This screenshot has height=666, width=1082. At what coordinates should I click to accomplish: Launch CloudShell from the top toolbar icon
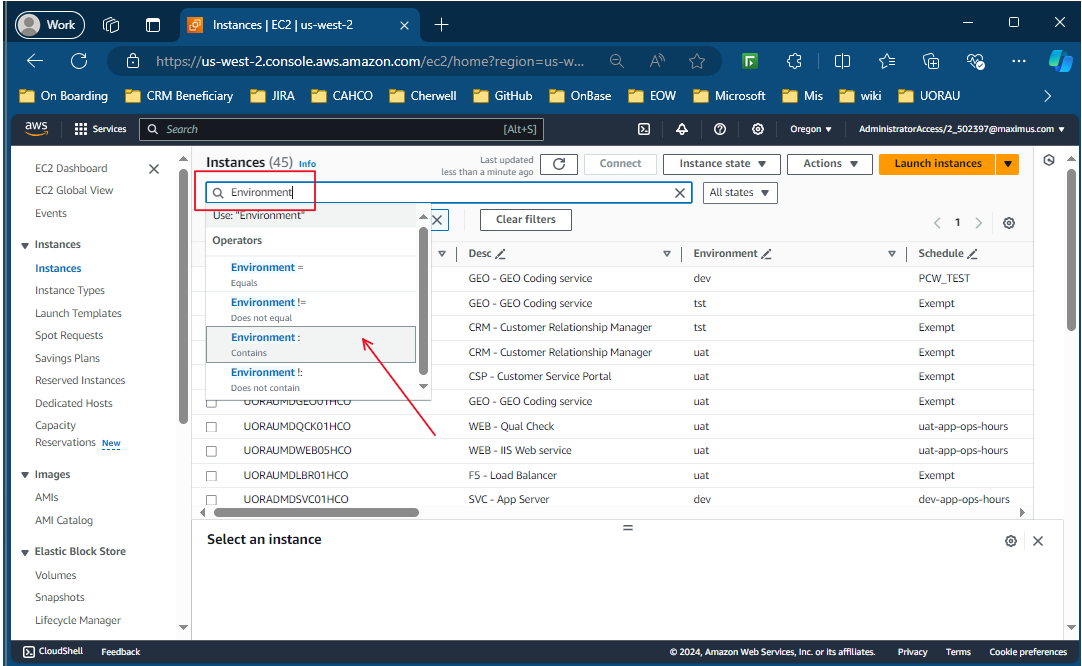[644, 129]
